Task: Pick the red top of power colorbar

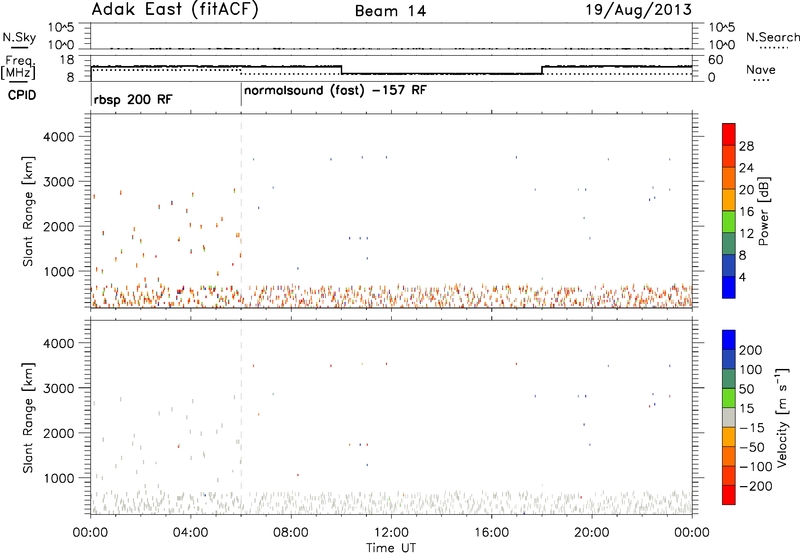Action: click(x=729, y=134)
